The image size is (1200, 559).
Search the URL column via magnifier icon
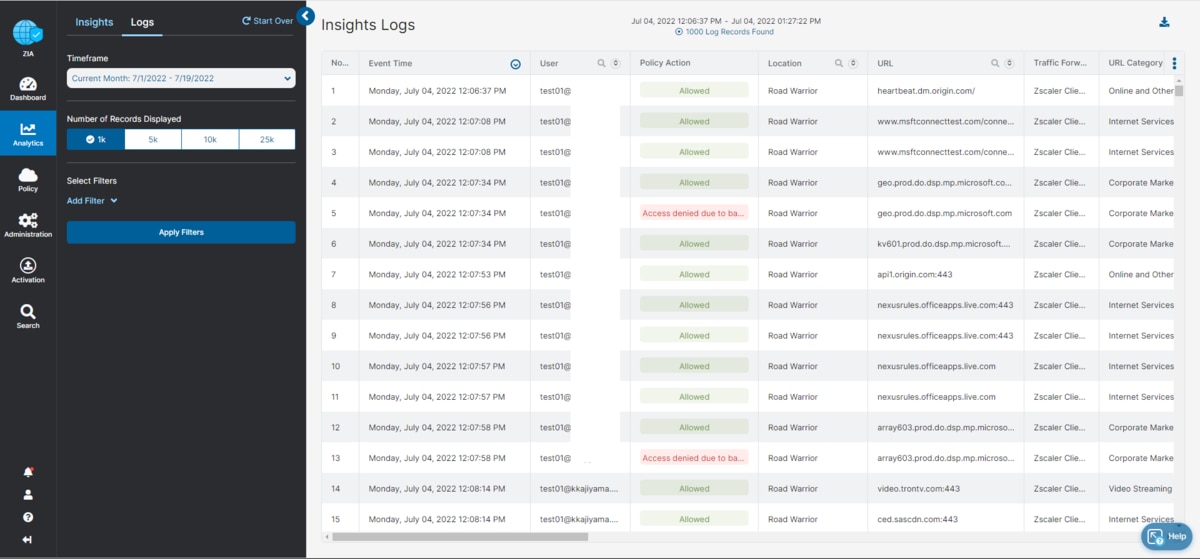996,63
